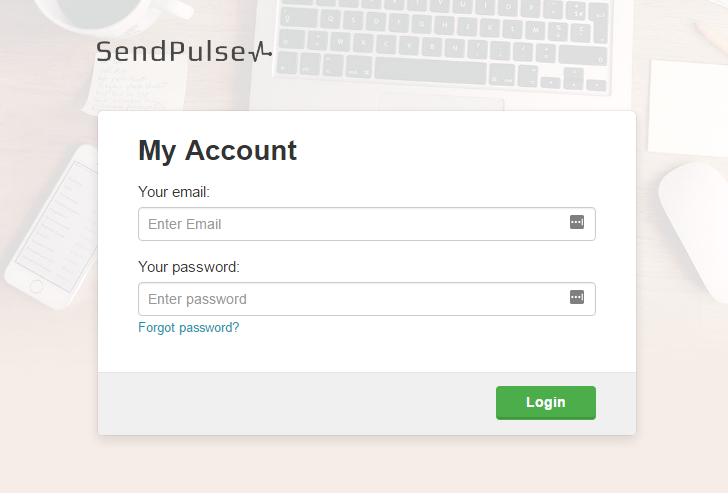This screenshot has width=728, height=493.
Task: Open the Forgot password link
Action: point(189,328)
